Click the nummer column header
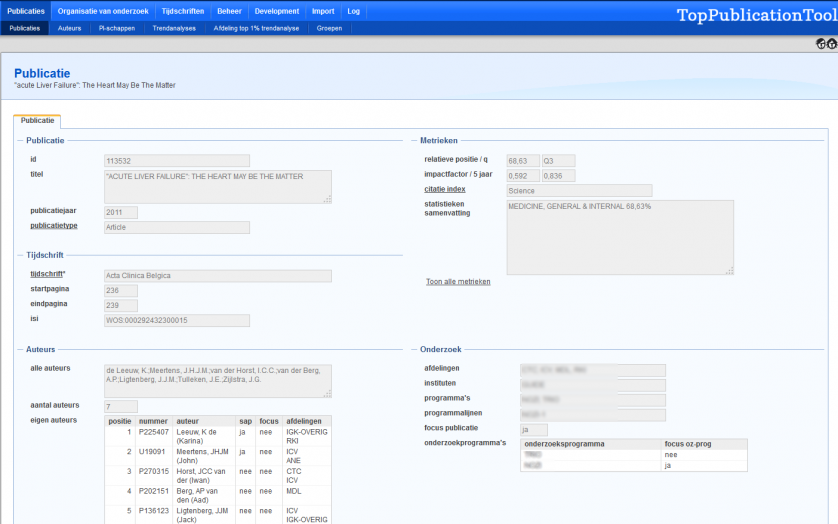Viewport: 838px width, 524px height. 153,421
